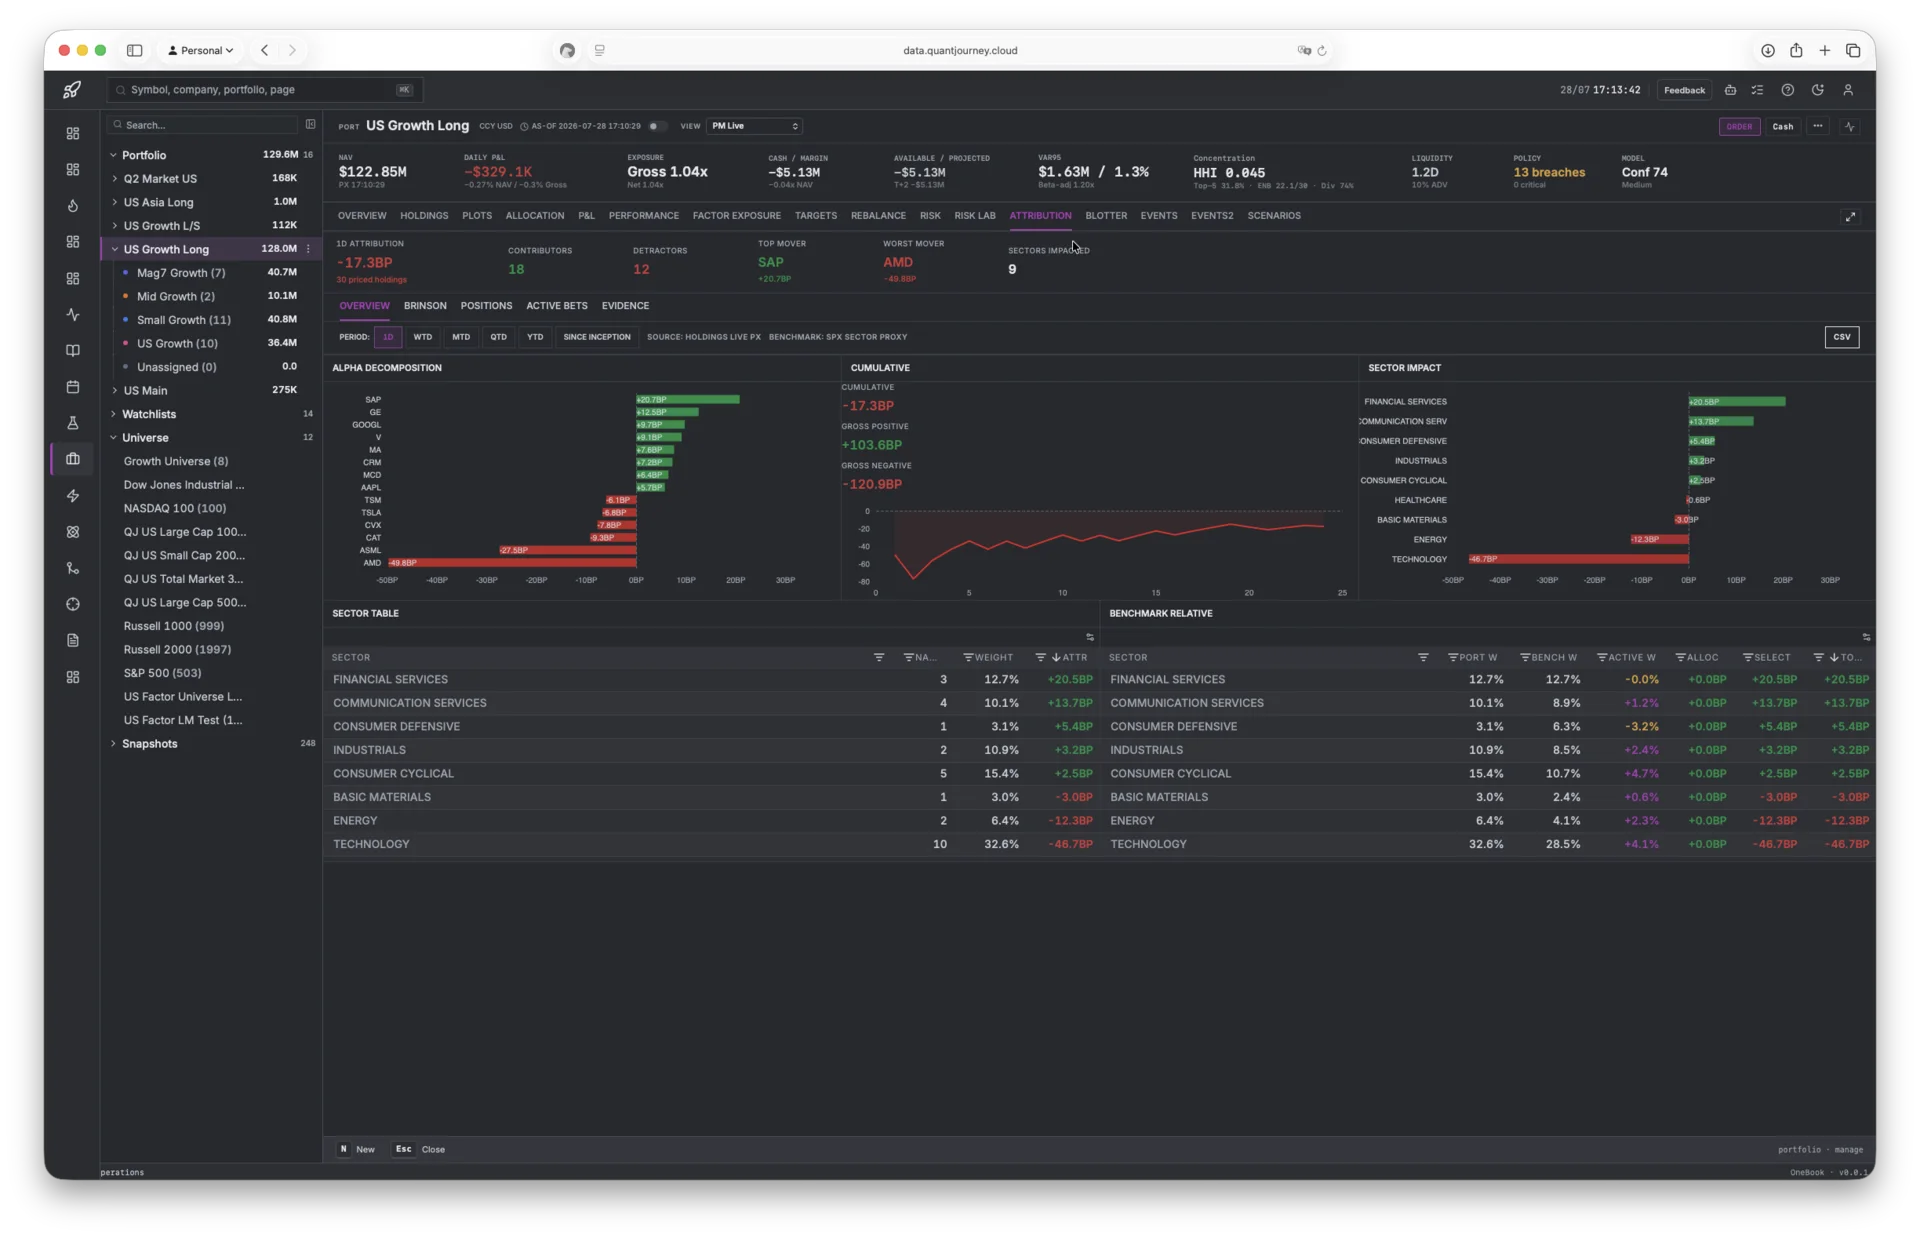Open the three-dot menu for US Growth Long
1920x1238 pixels.
(x=308, y=249)
